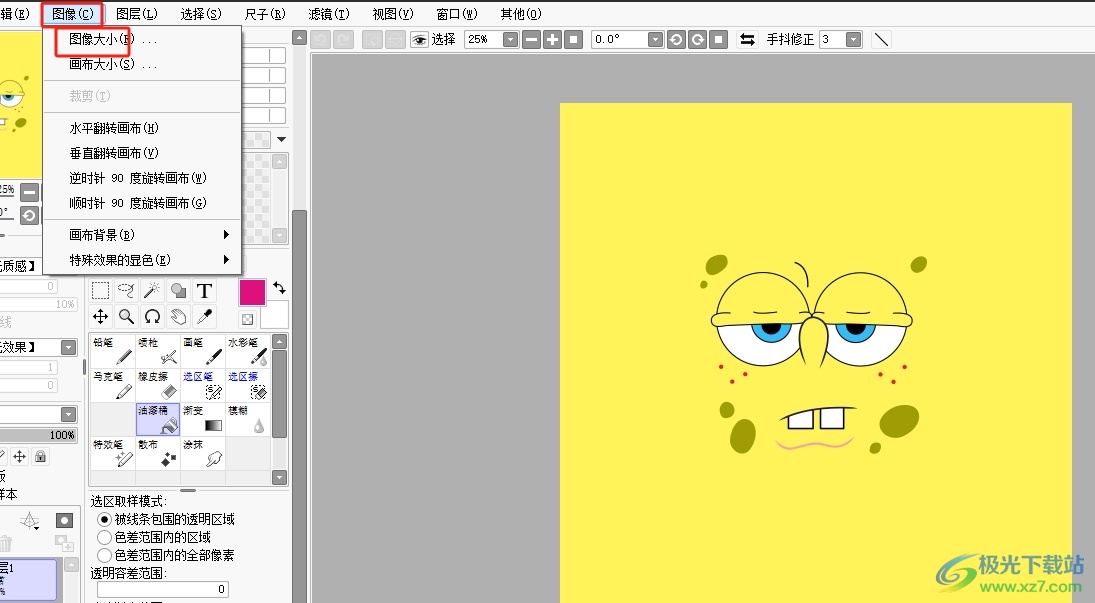Choose the 画笔 brush tool
This screenshot has width=1095, height=603.
pyautogui.click(x=203, y=351)
